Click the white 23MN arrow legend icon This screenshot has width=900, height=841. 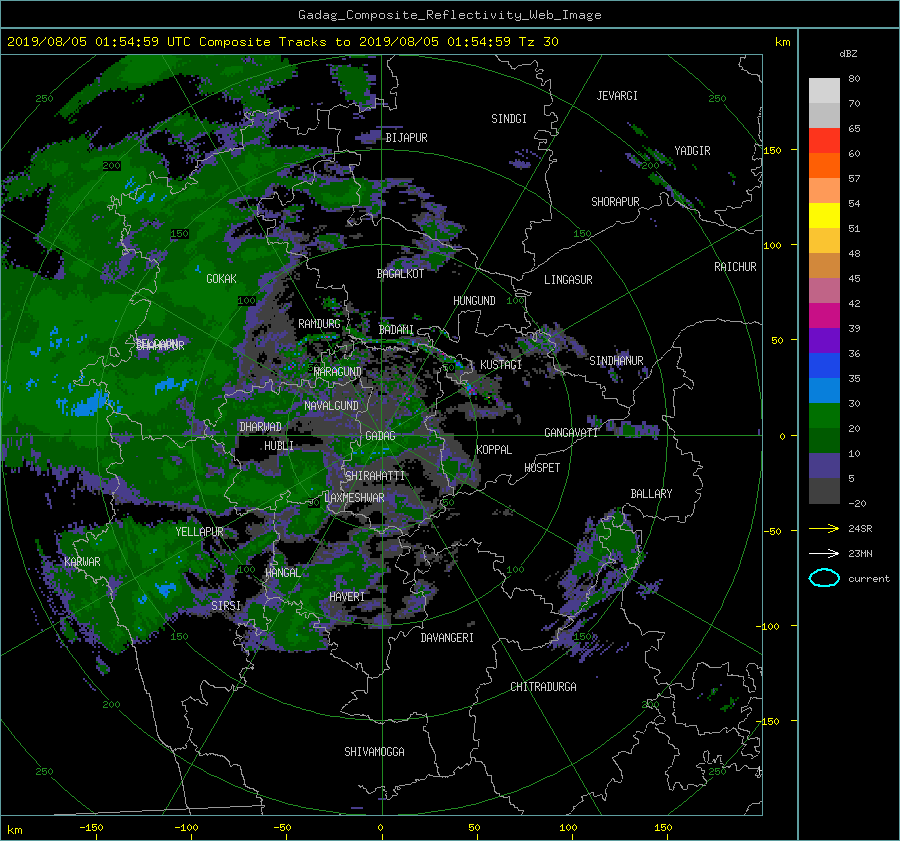pyautogui.click(x=824, y=553)
